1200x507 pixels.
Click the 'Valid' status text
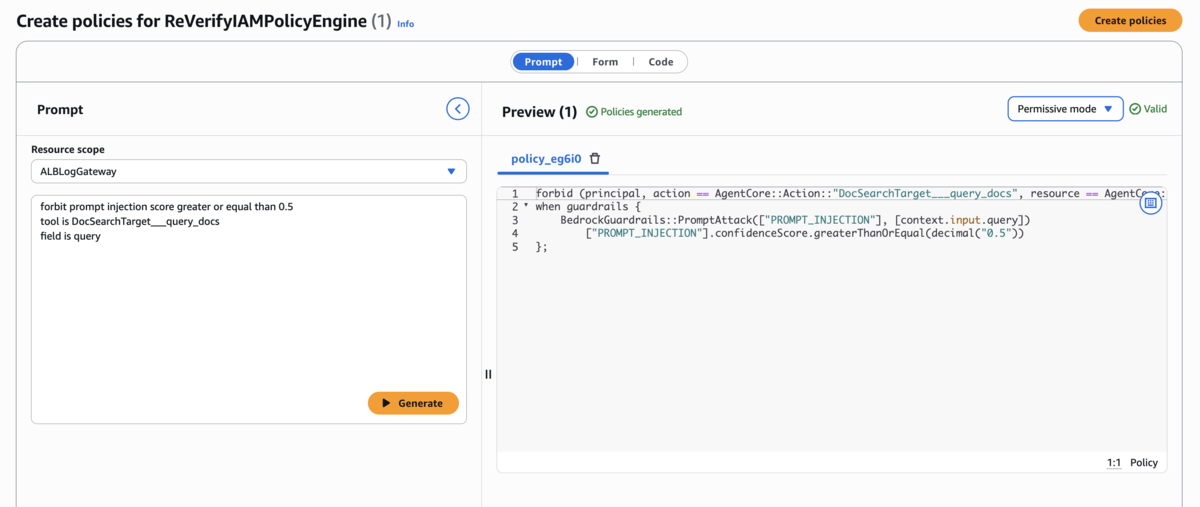(x=1155, y=109)
